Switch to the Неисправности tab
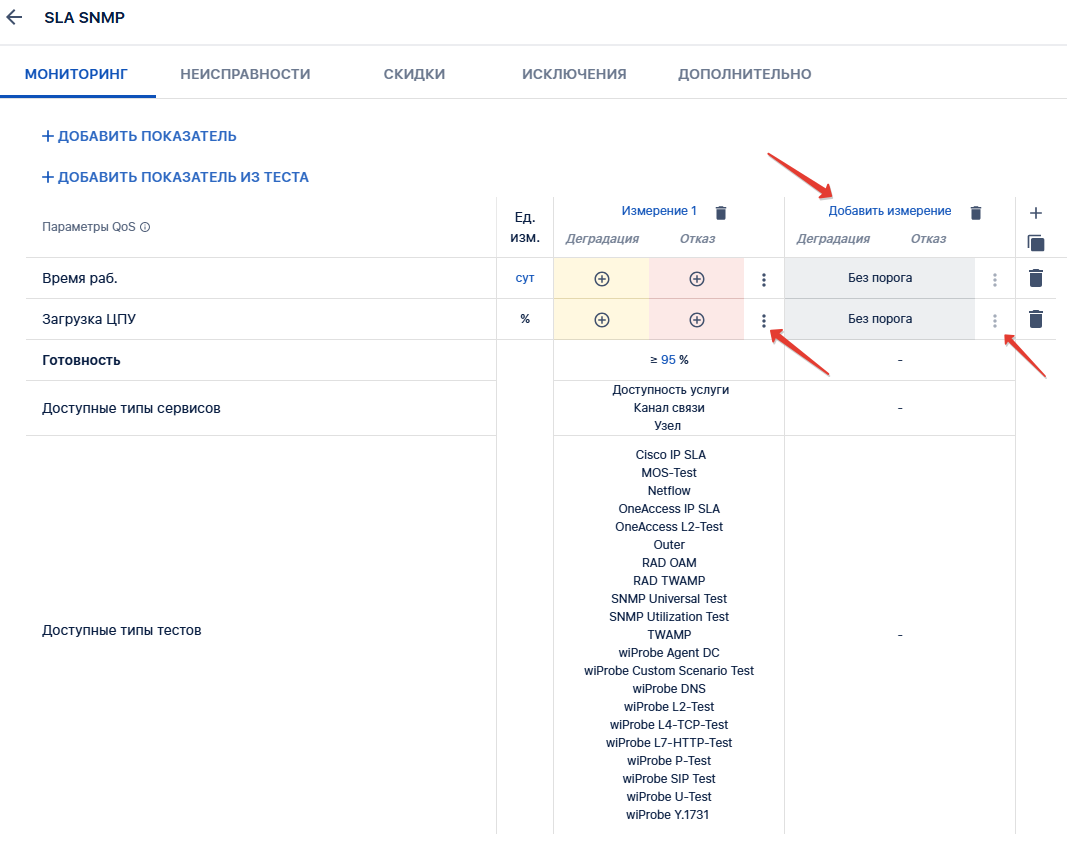The image size is (1067, 861). click(245, 74)
